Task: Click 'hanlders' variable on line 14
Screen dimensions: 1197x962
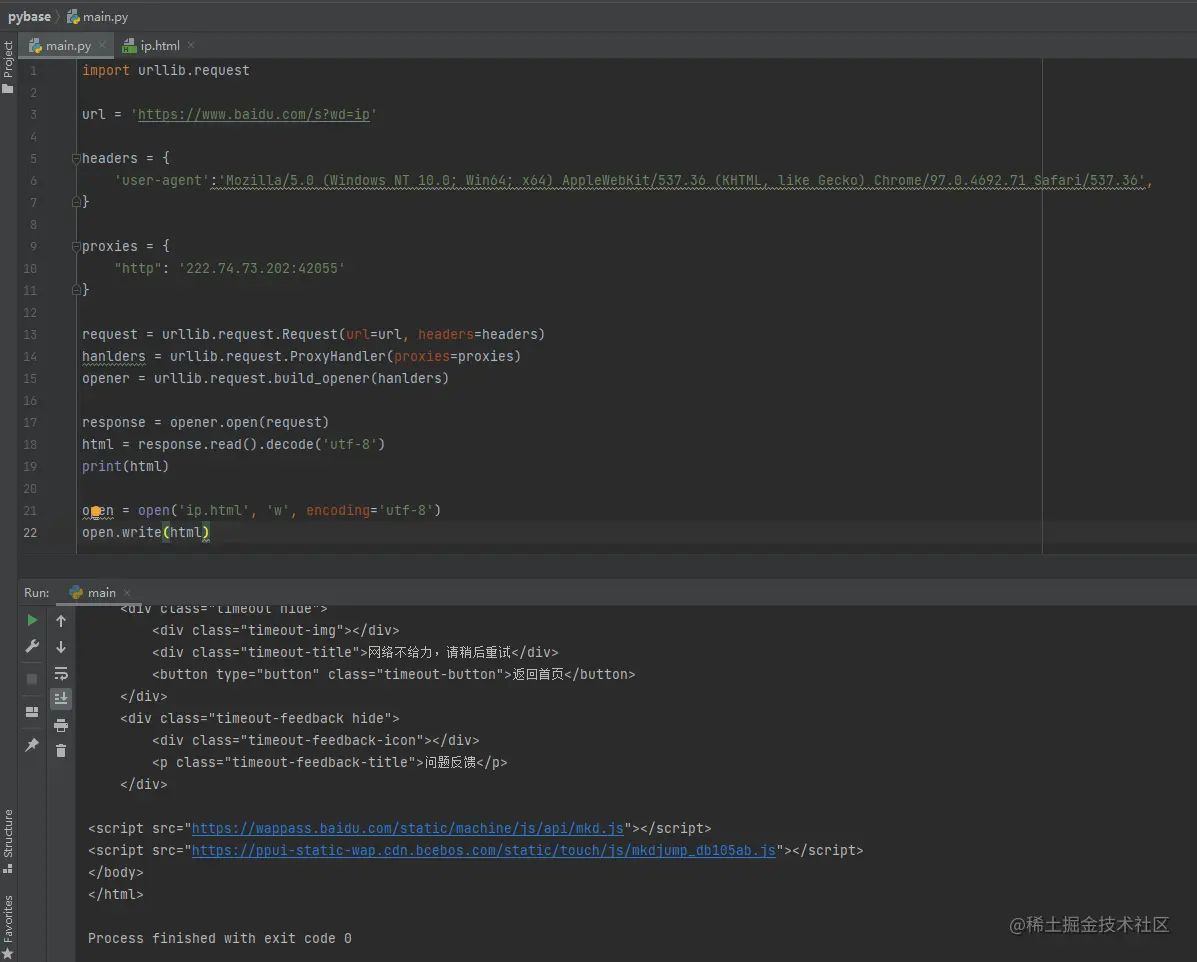Action: tap(113, 357)
